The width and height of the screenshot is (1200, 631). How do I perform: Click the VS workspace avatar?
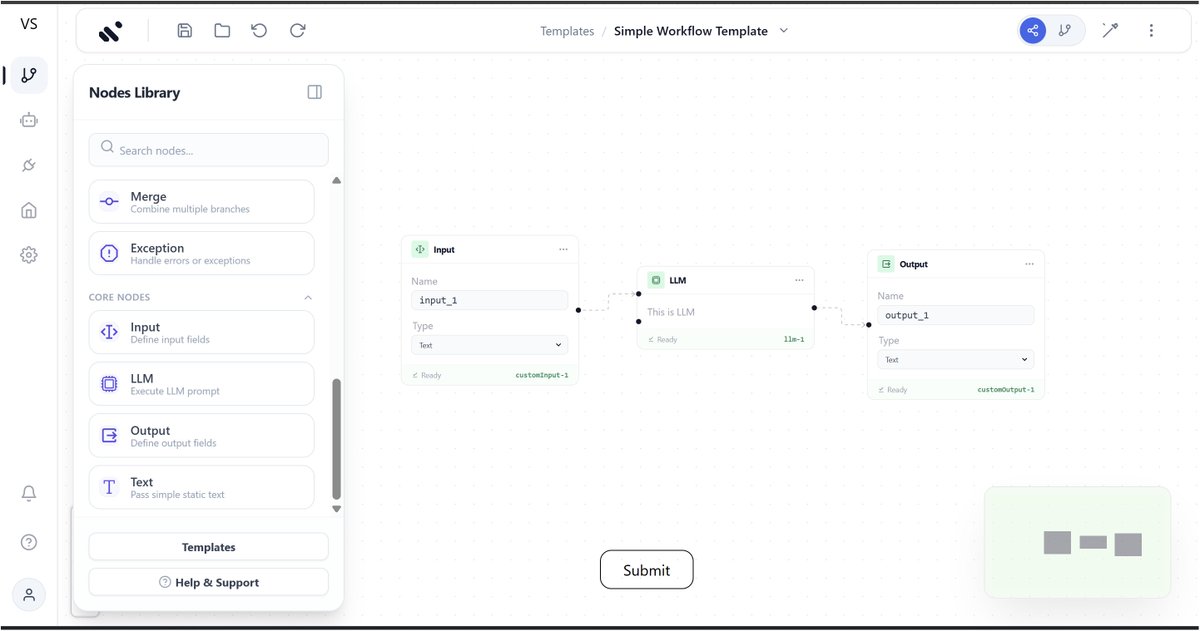(x=29, y=23)
